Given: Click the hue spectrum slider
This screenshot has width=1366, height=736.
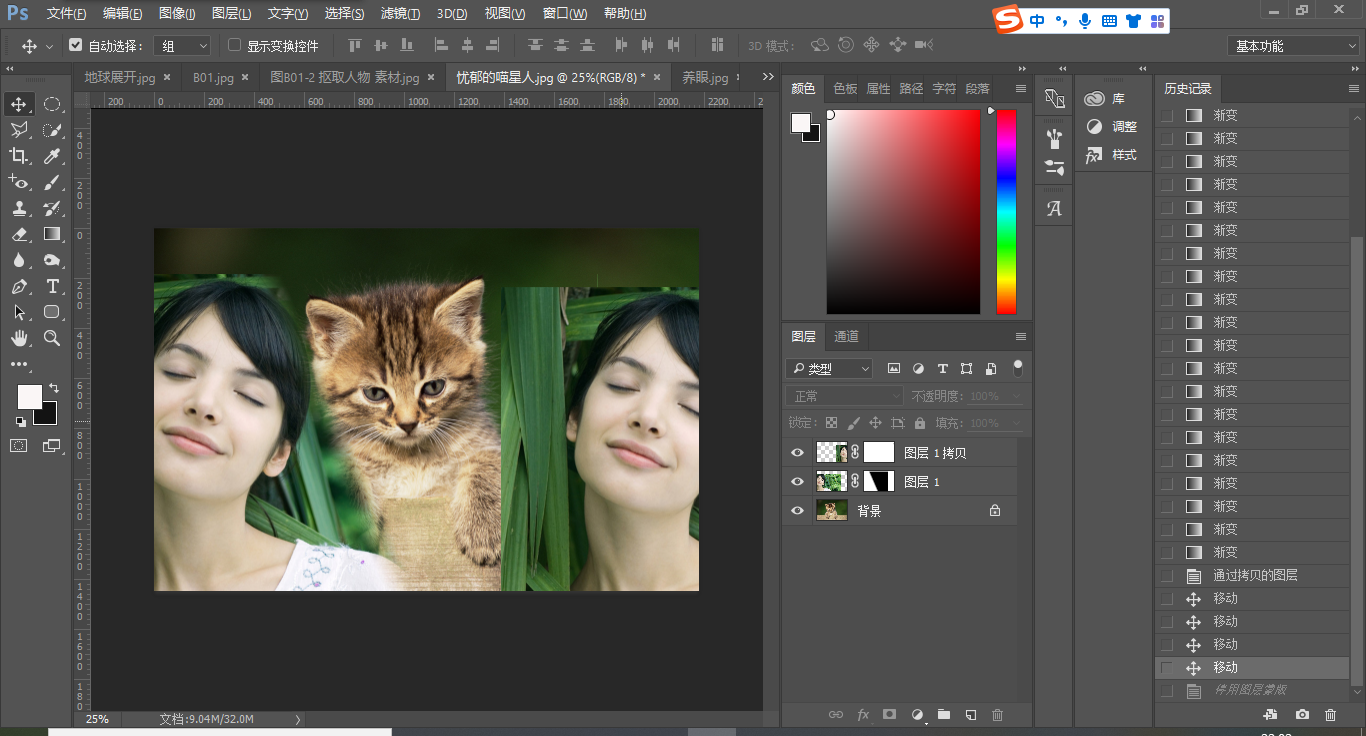Looking at the screenshot, I should coord(1006,212).
